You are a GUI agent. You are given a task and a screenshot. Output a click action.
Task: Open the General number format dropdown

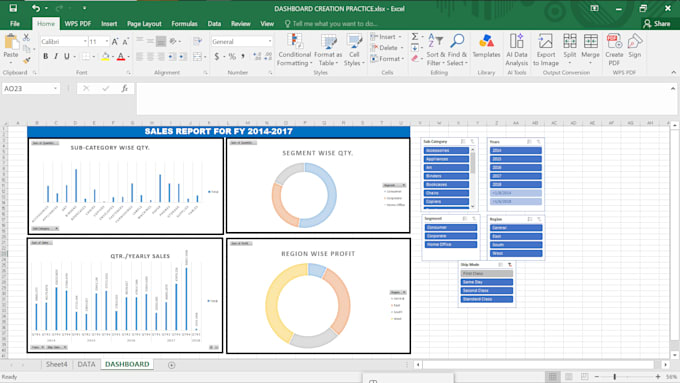tap(270, 42)
